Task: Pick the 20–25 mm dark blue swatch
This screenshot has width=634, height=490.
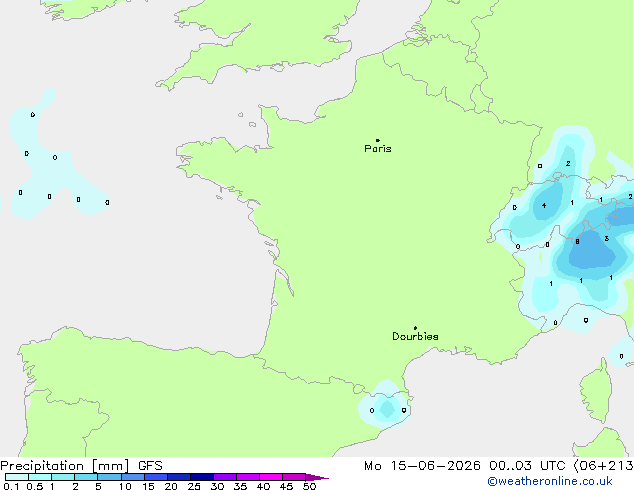Action: coord(179,477)
